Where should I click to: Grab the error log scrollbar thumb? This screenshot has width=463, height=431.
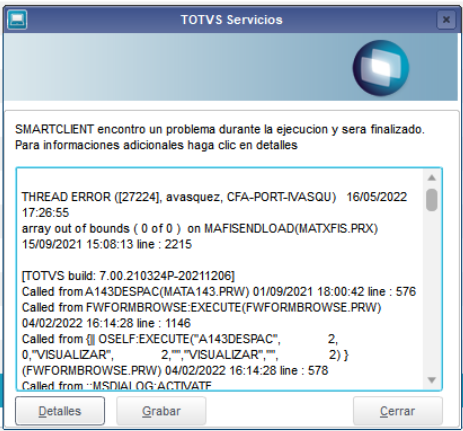coord(432,200)
